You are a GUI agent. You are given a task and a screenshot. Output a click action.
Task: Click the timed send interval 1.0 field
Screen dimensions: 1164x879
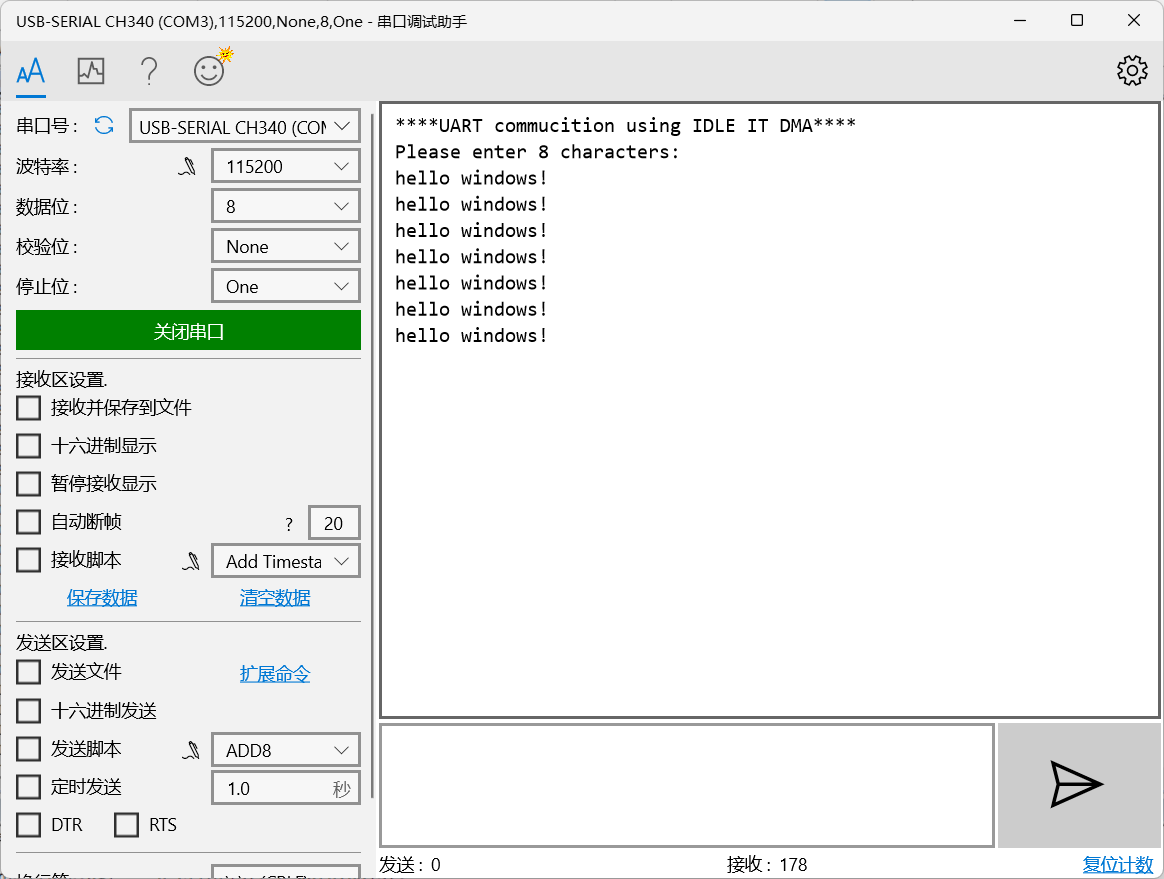tap(286, 788)
